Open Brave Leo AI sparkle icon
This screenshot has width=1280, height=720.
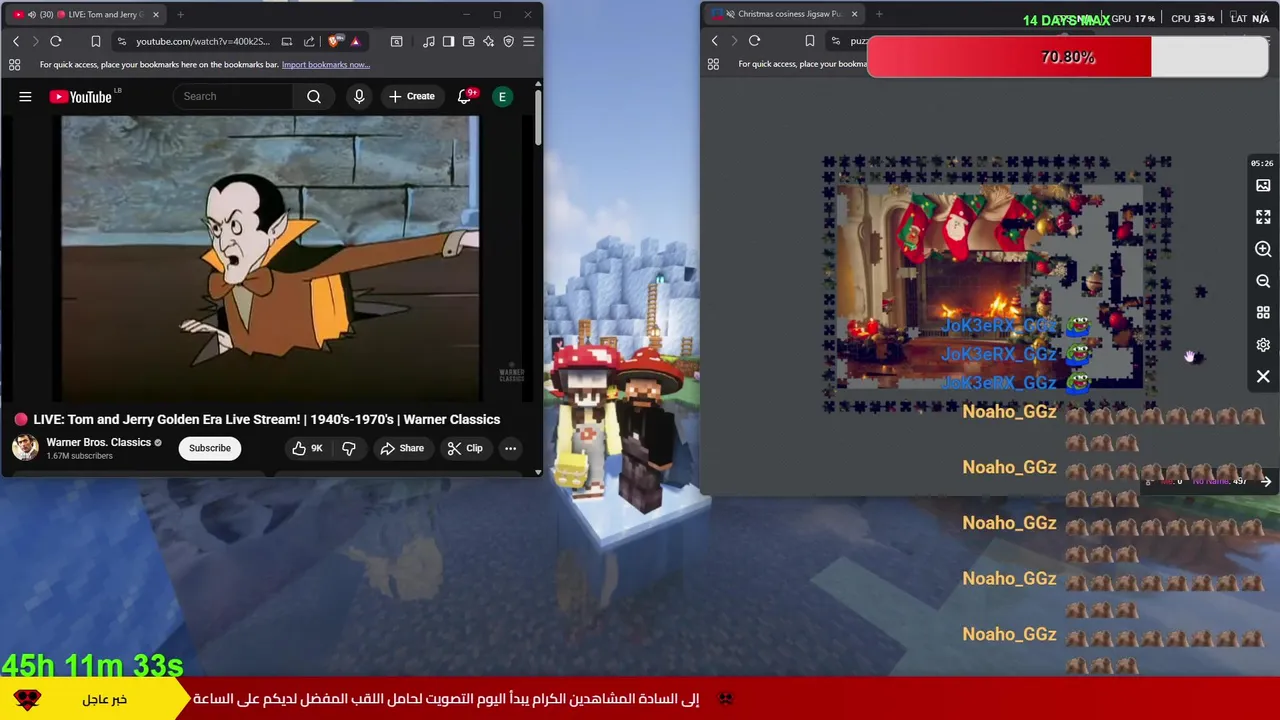[x=488, y=41]
